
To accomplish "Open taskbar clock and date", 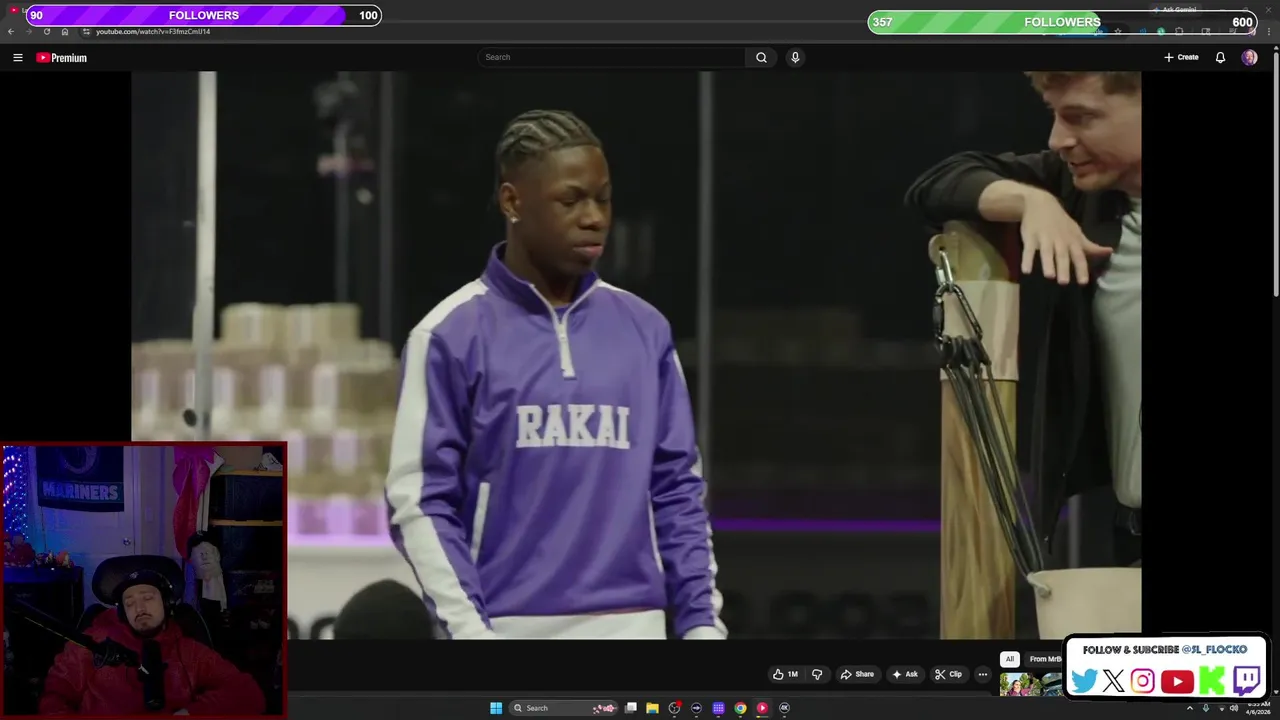I will (x=1257, y=708).
